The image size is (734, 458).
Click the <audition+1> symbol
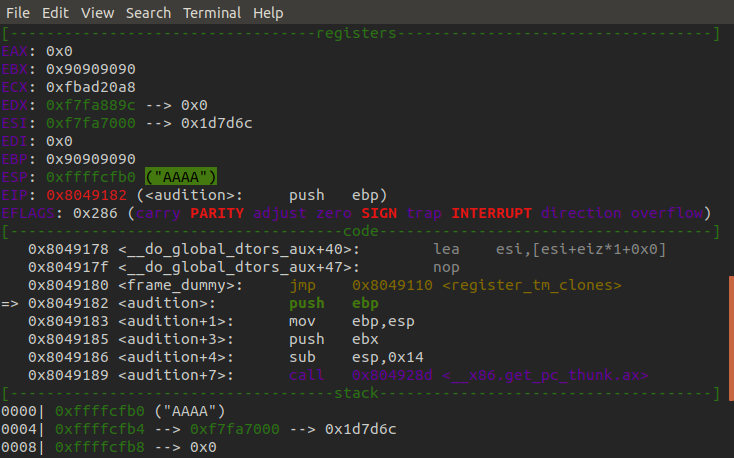(x=172, y=321)
